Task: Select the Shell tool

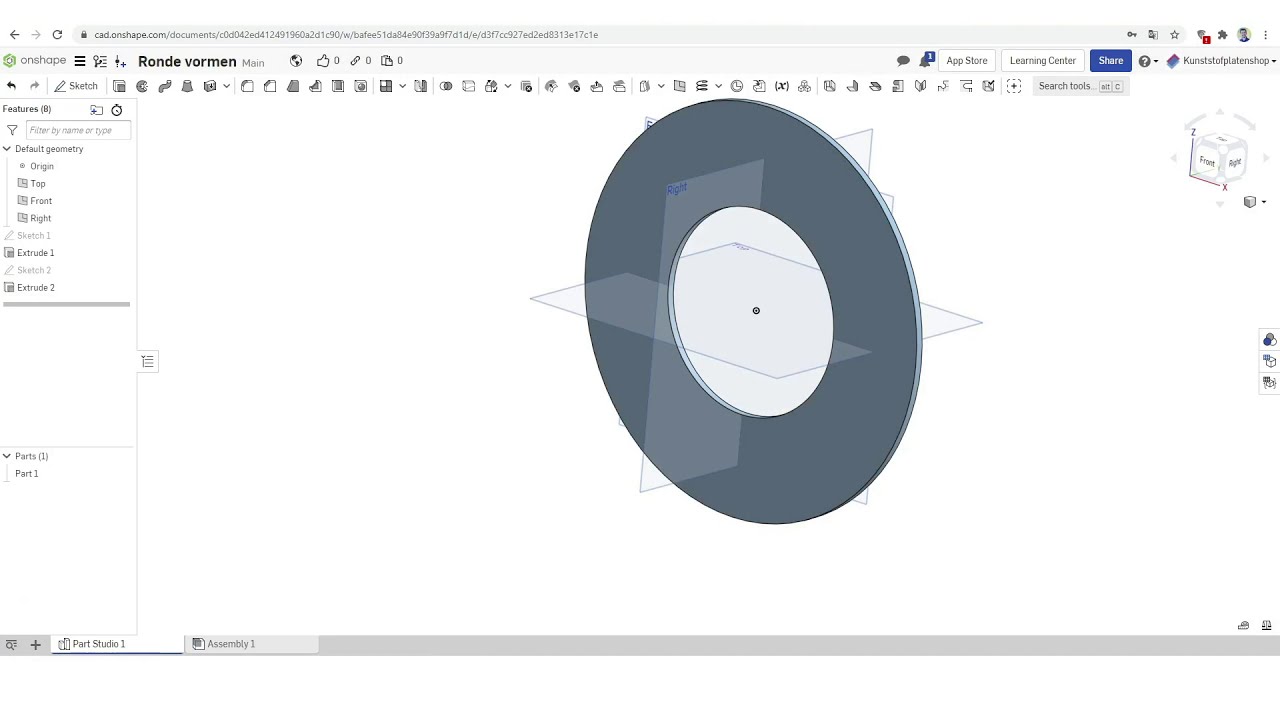Action: coord(338,86)
